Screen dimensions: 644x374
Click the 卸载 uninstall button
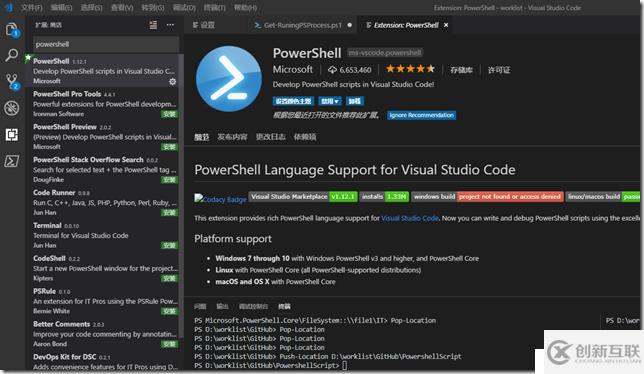click(354, 101)
